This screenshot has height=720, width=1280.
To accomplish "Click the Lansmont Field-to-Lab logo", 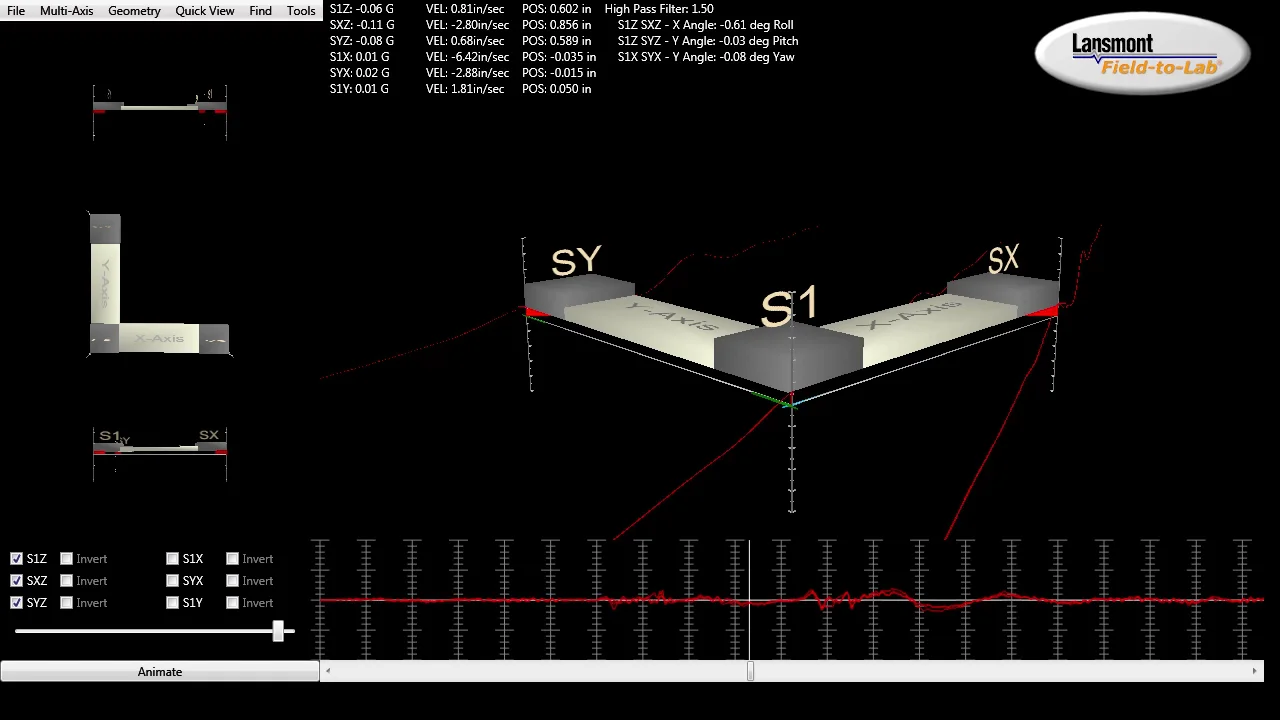I will pyautogui.click(x=1142, y=54).
